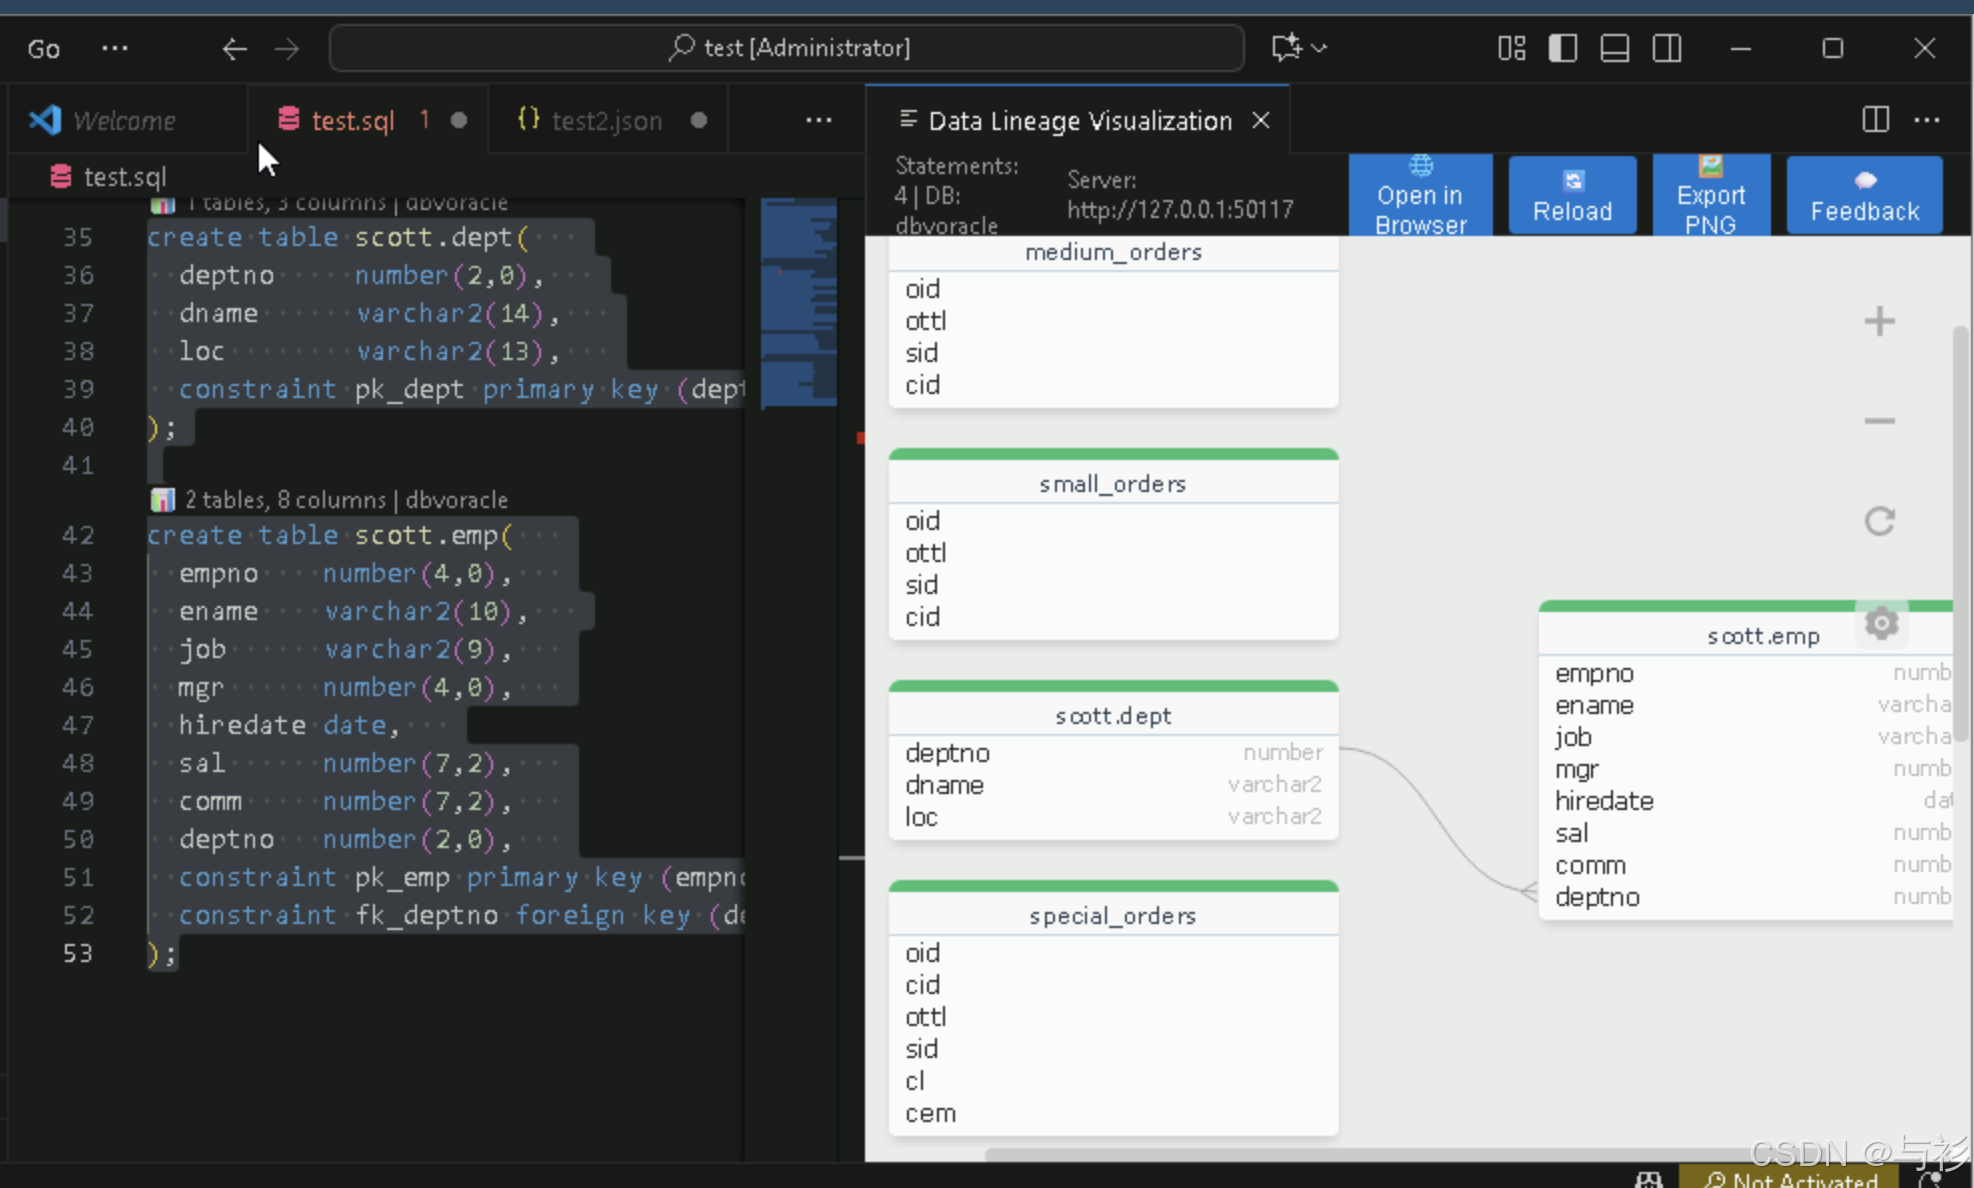This screenshot has height=1188, width=1974.
Task: Go back in navigation history
Action: point(234,48)
